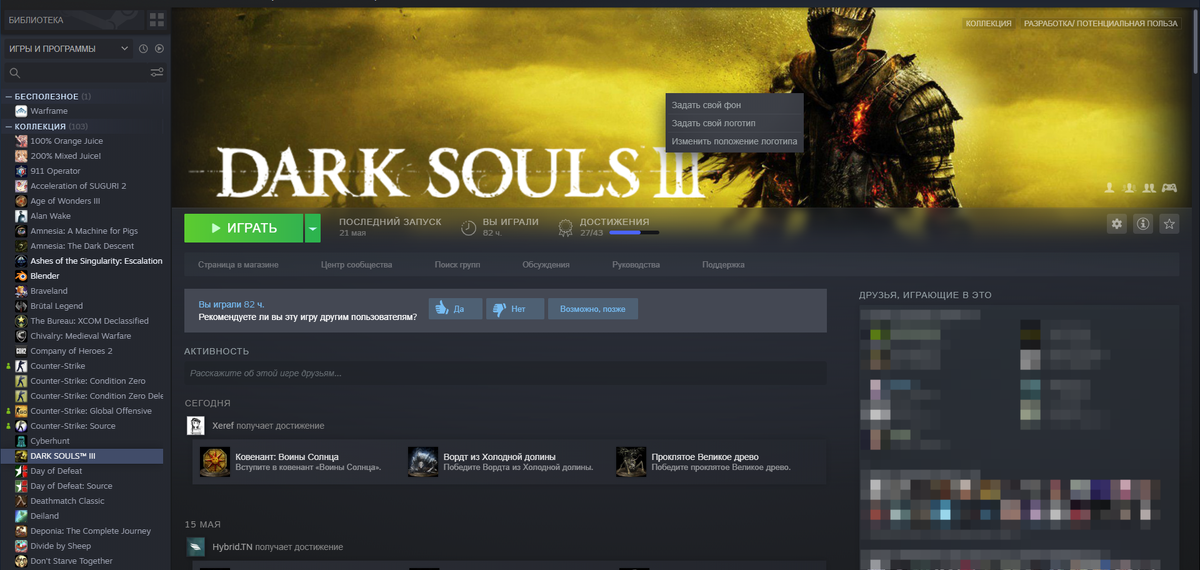Add DARK SOULS III to favorites star
Viewport: 1200px width, 570px height.
tap(1169, 224)
